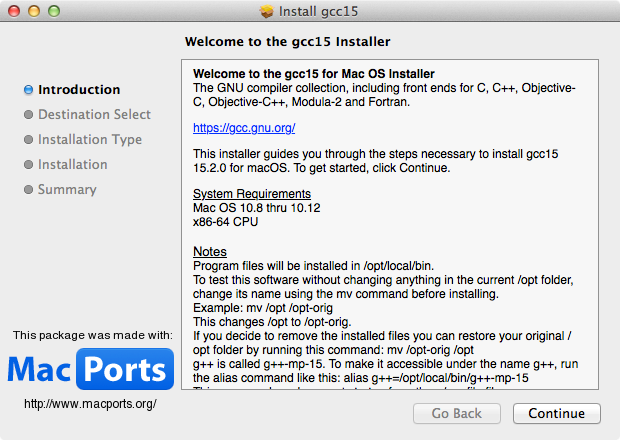Select the Installation Type step
620x440 pixels.
coord(90,140)
